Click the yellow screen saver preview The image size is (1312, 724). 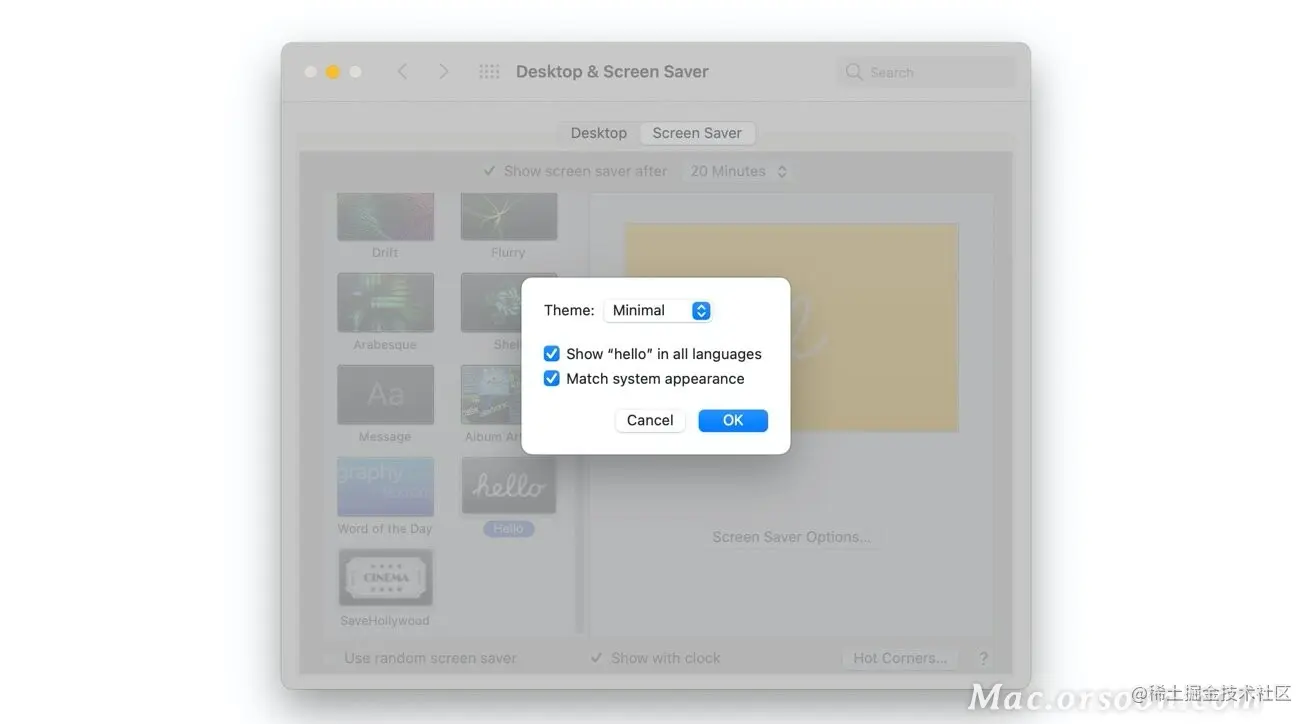[791, 327]
